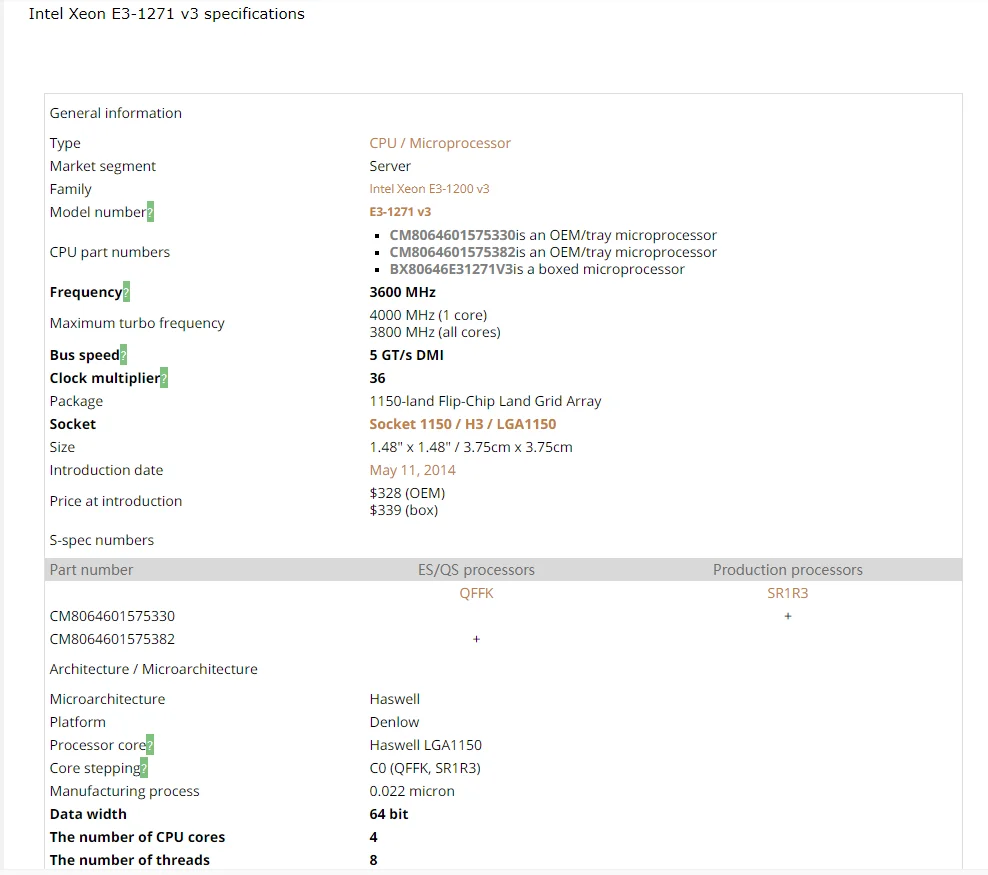Click the 0.022 micron manufacturing process value

(x=412, y=791)
